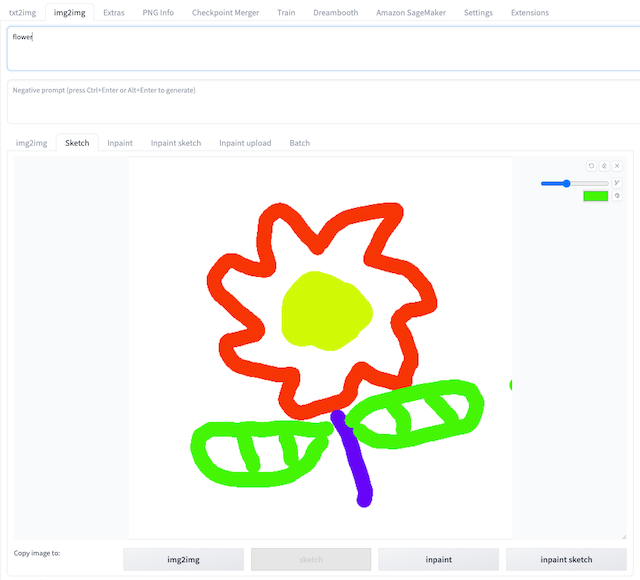Click the img2img copy image button

tap(183, 559)
